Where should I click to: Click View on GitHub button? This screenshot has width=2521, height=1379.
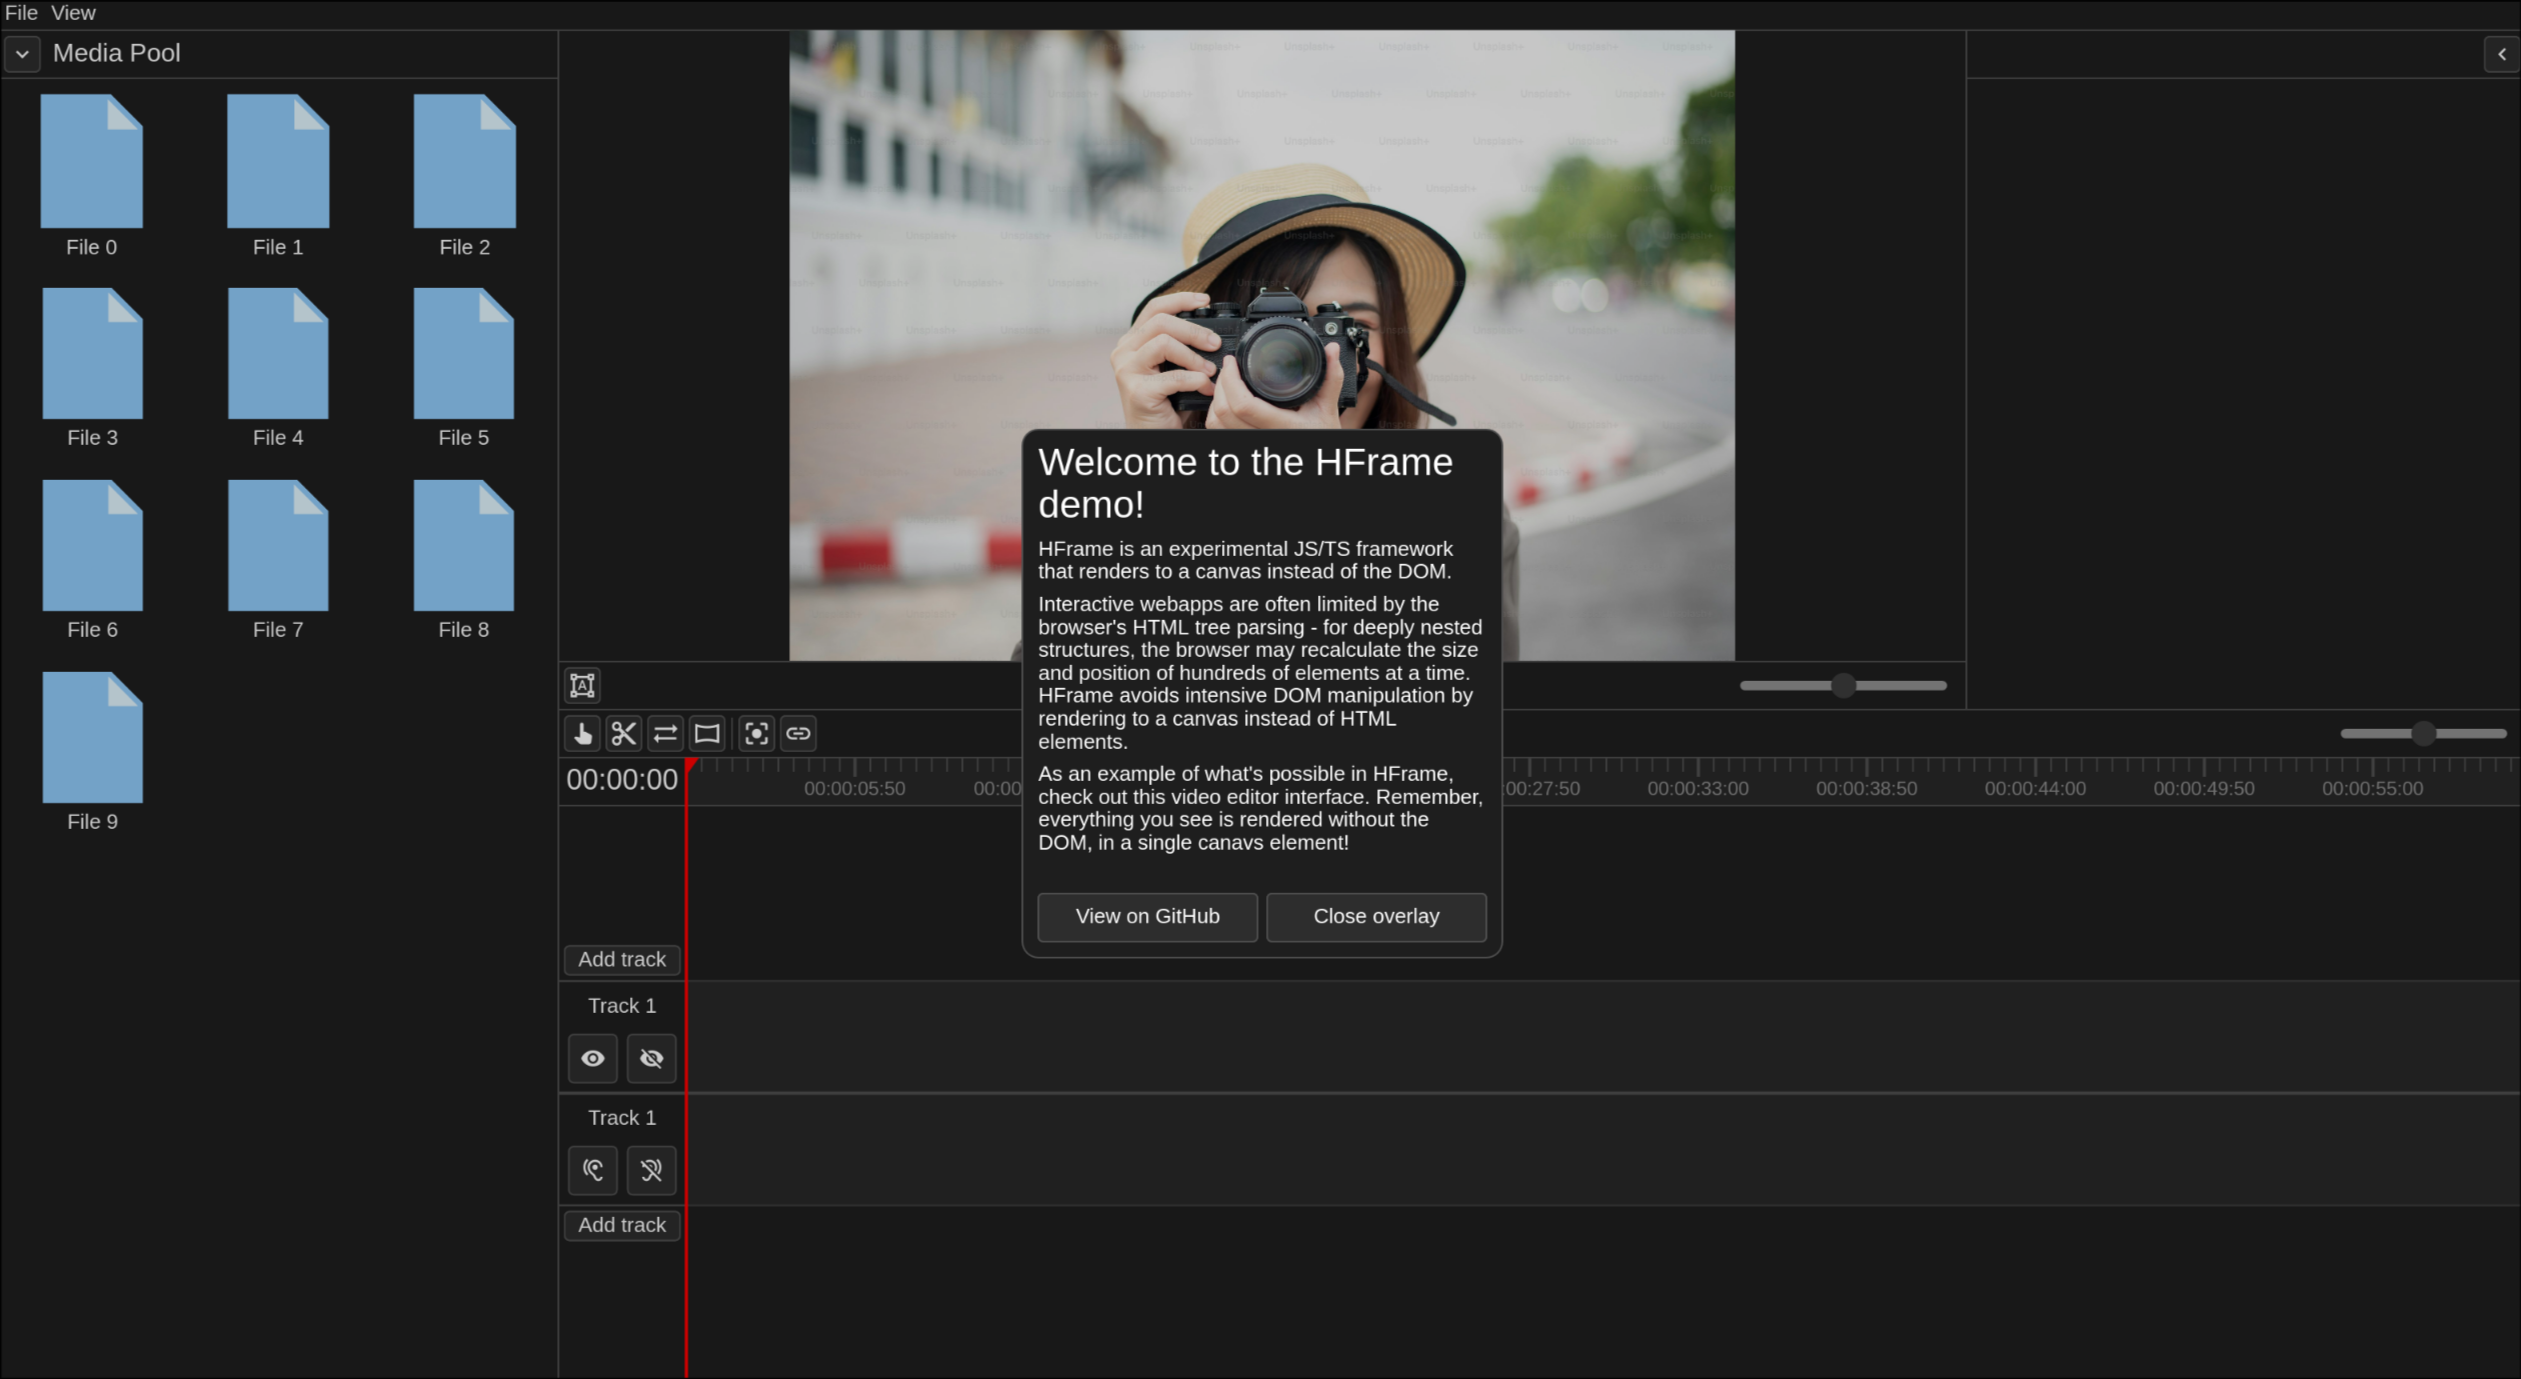pyautogui.click(x=1147, y=917)
